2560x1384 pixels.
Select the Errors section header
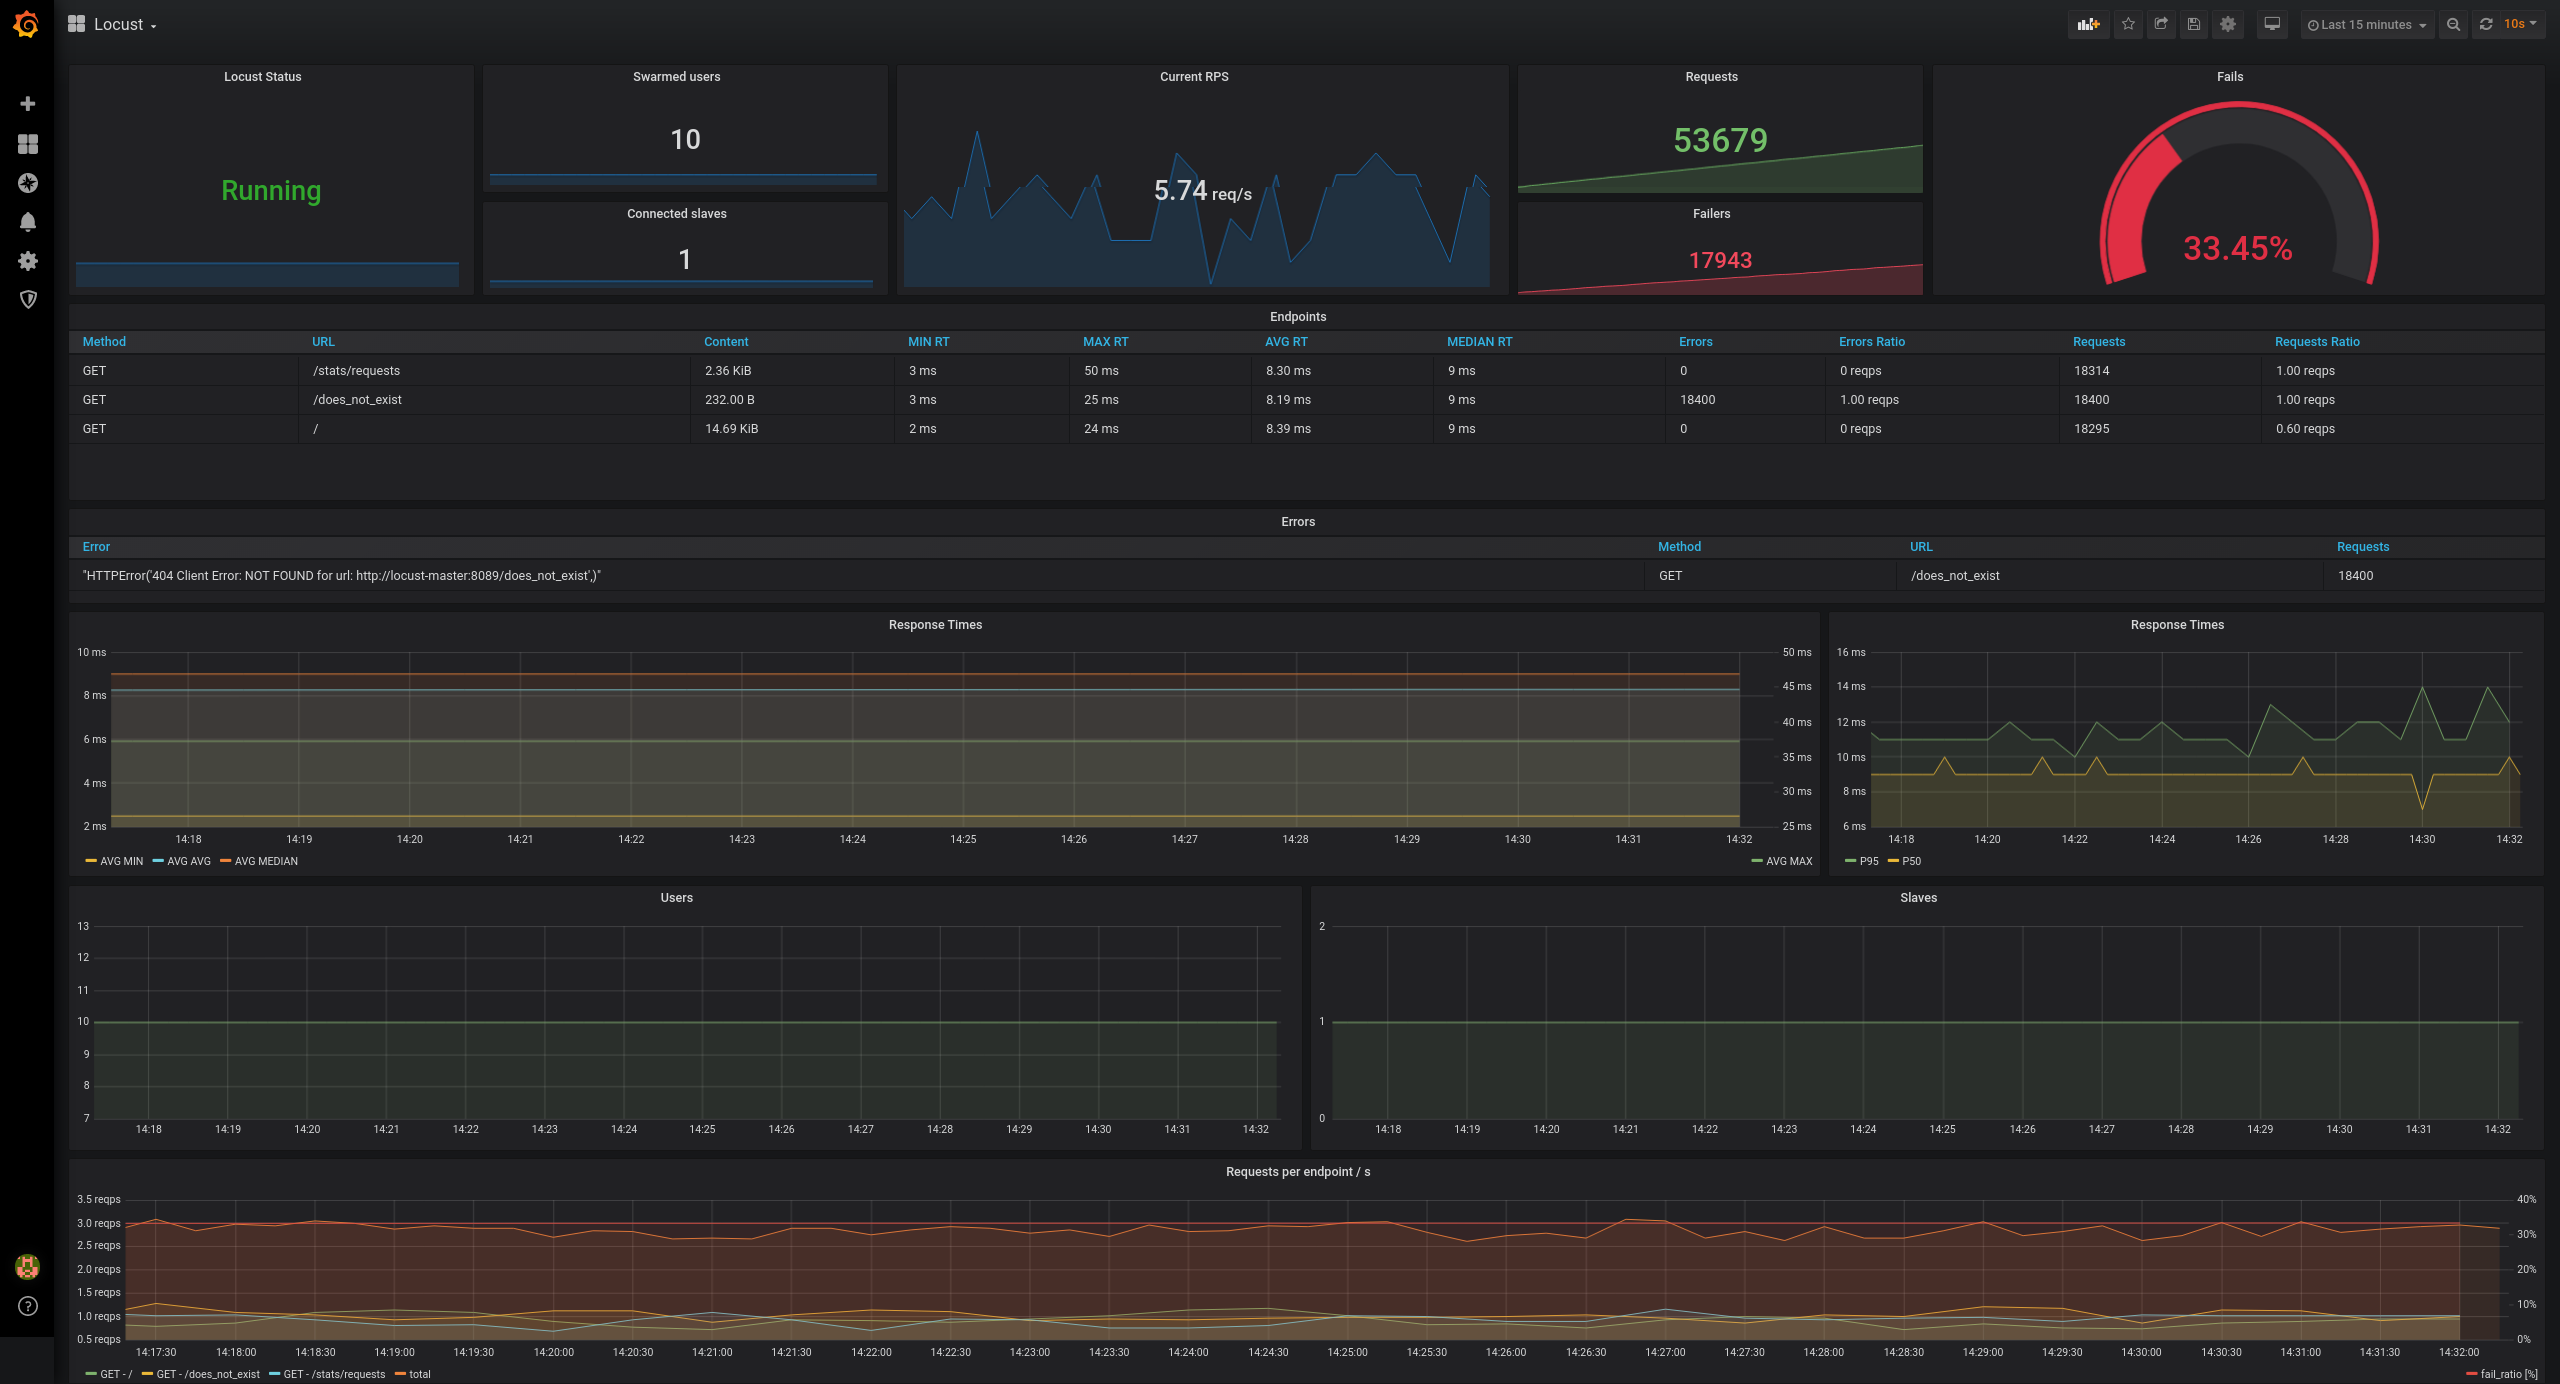click(x=1297, y=520)
